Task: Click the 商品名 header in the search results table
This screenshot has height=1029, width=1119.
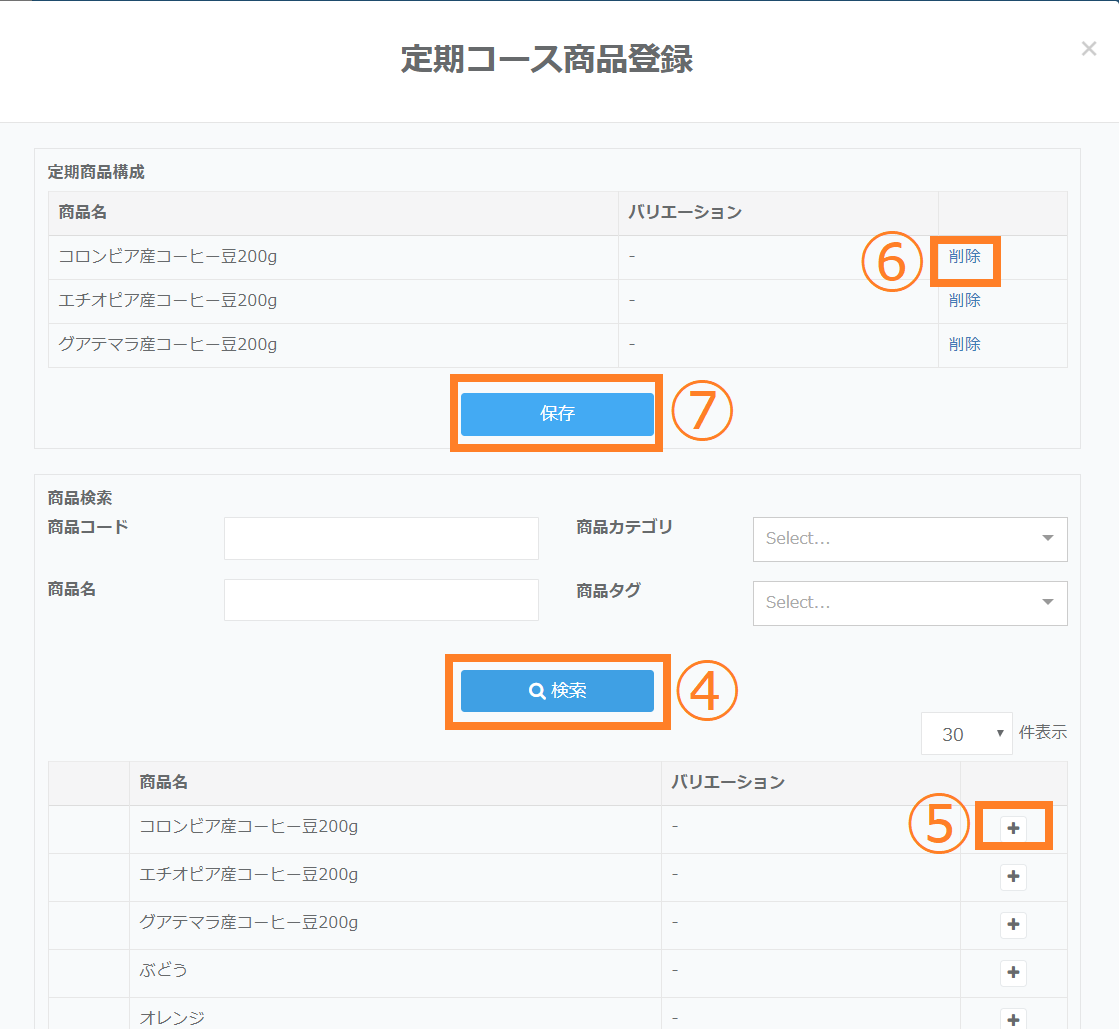Action: (164, 782)
